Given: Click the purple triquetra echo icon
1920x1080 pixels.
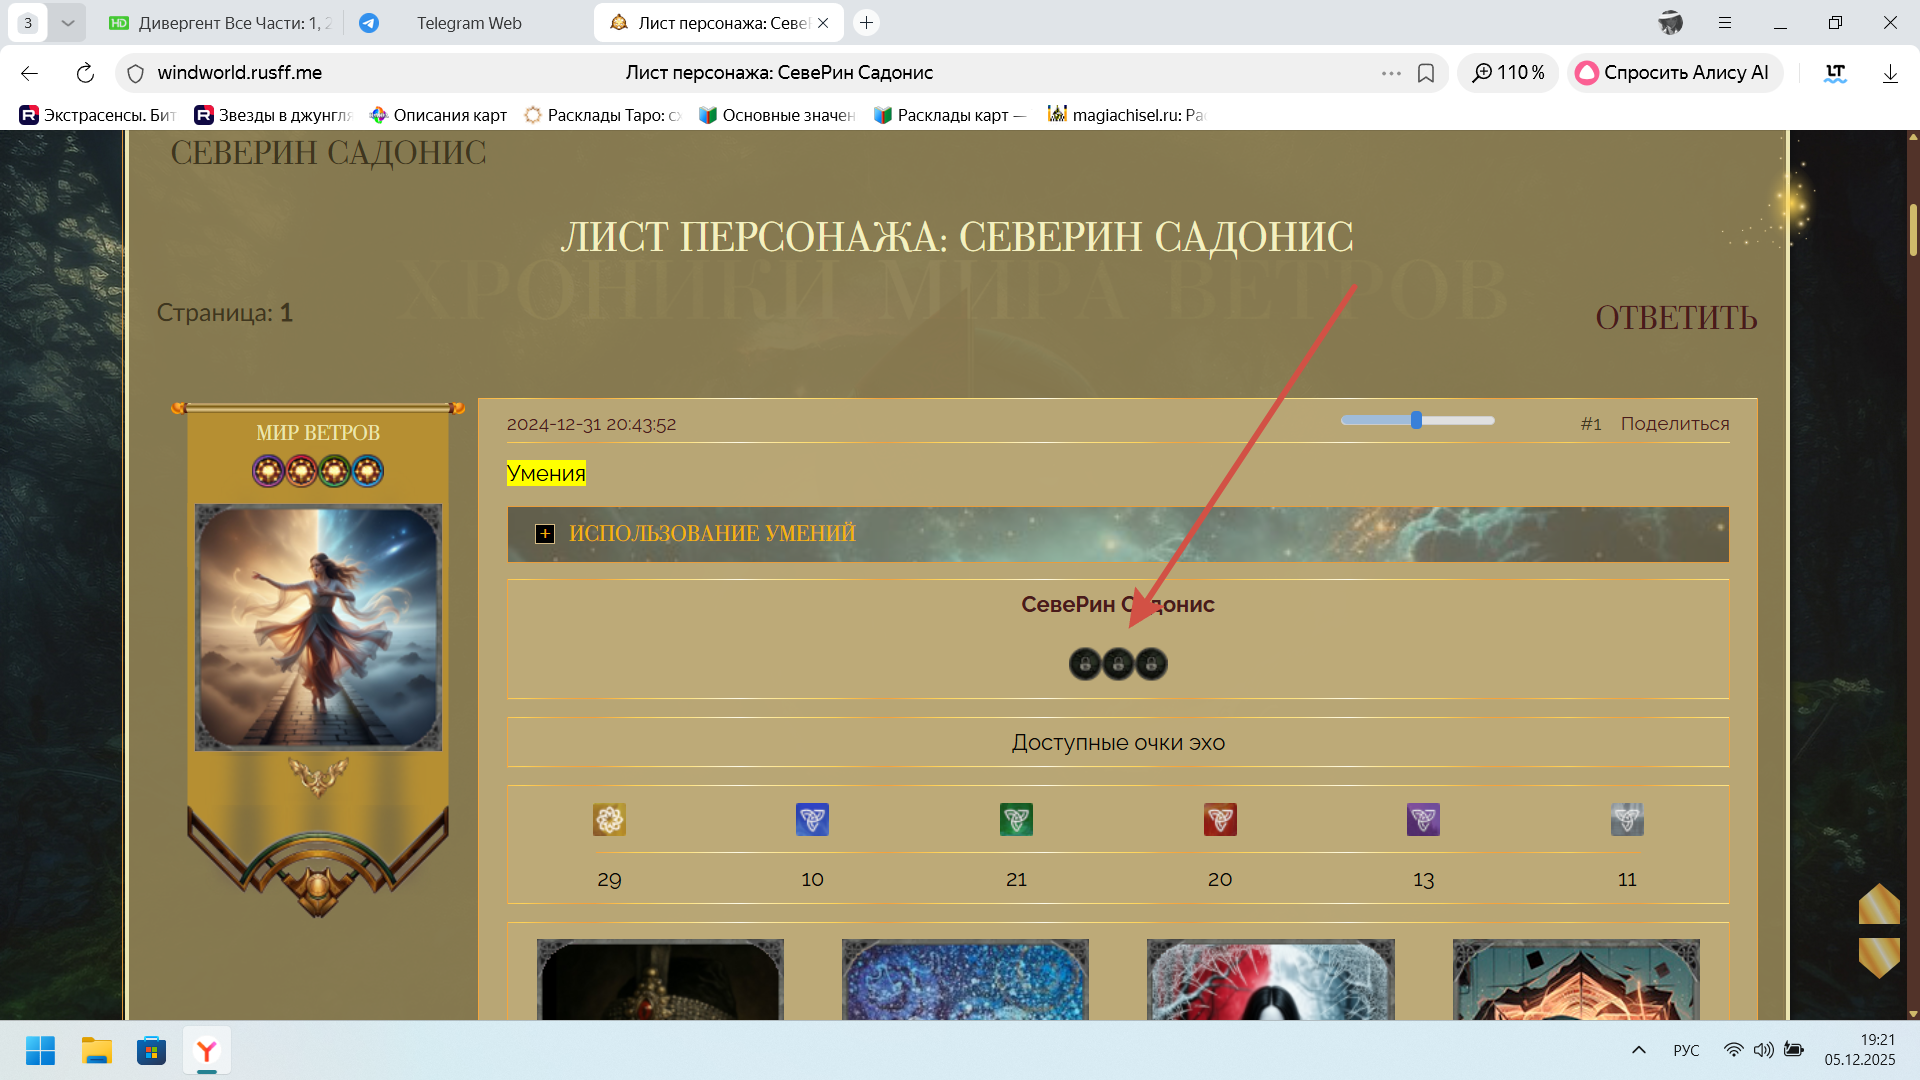Looking at the screenshot, I should point(1423,820).
